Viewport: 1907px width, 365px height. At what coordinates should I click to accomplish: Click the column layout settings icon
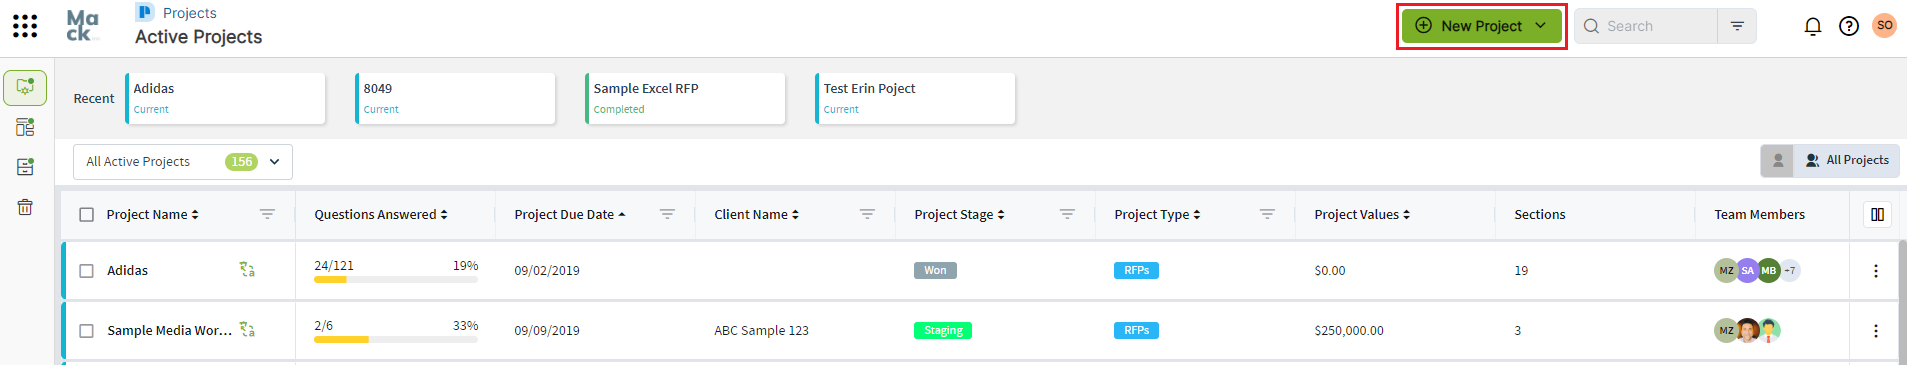(1877, 214)
